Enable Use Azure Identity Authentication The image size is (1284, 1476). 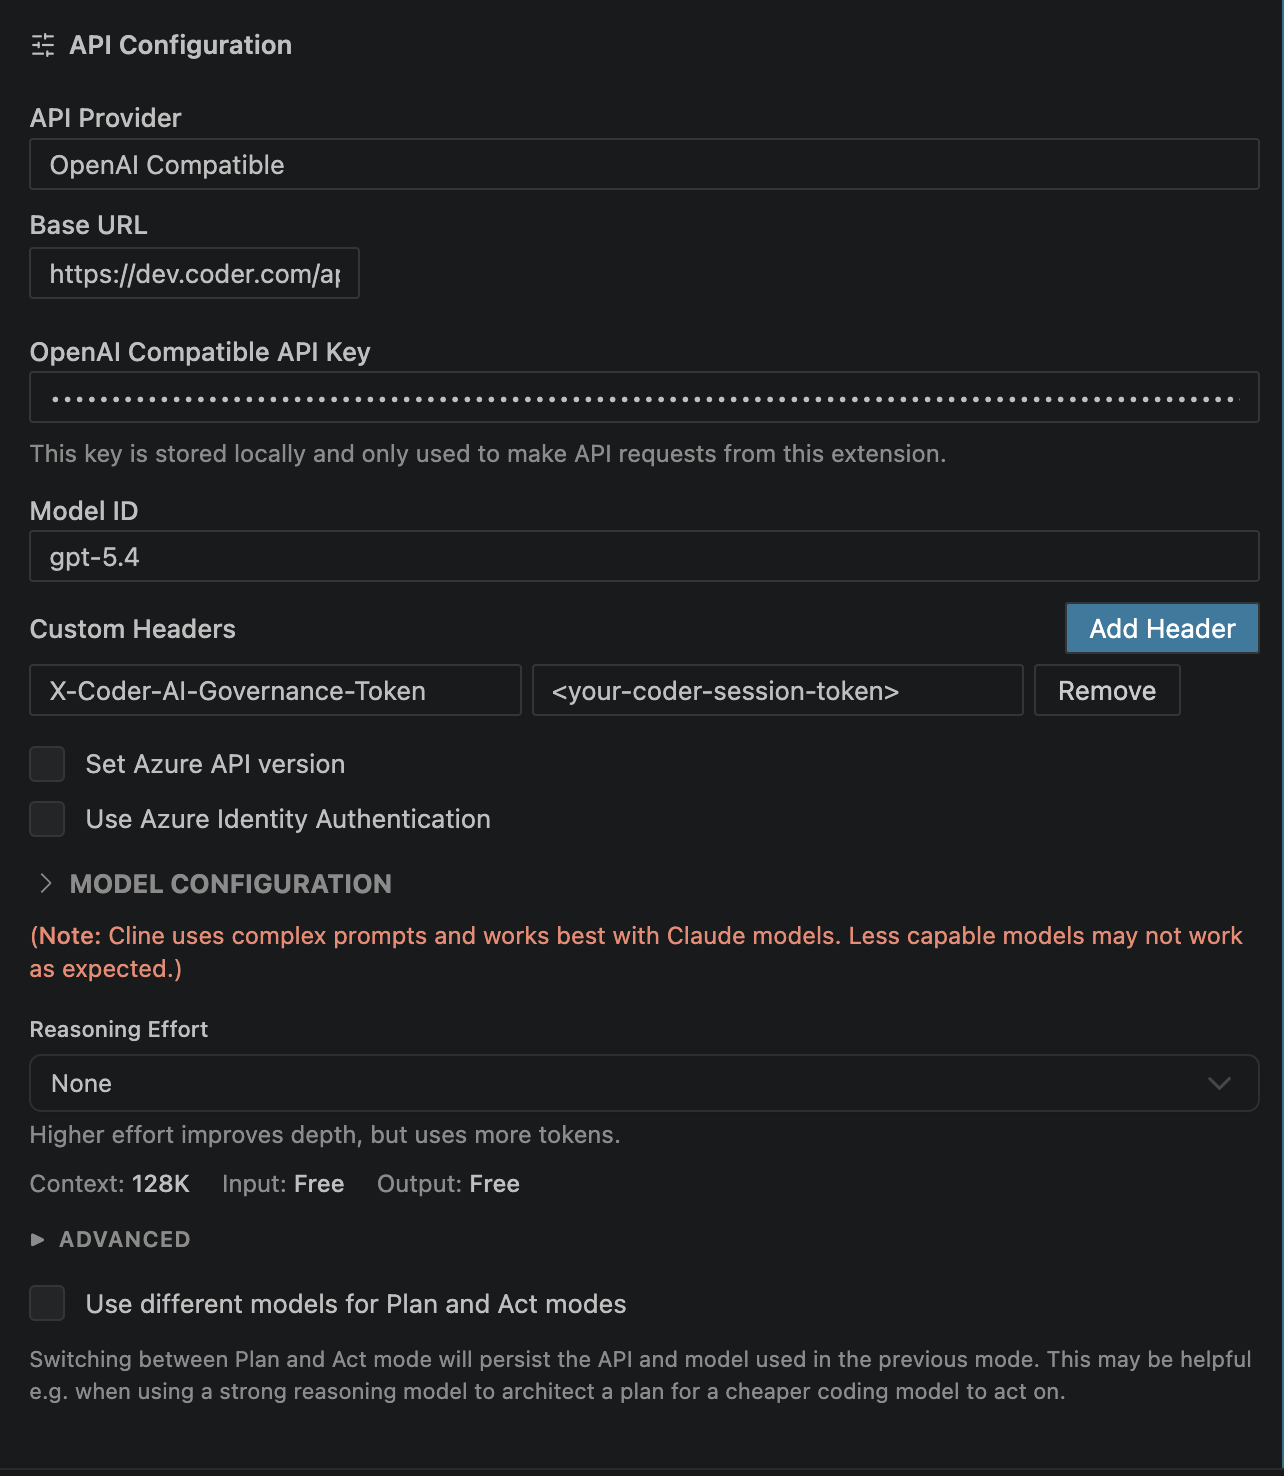click(x=47, y=819)
